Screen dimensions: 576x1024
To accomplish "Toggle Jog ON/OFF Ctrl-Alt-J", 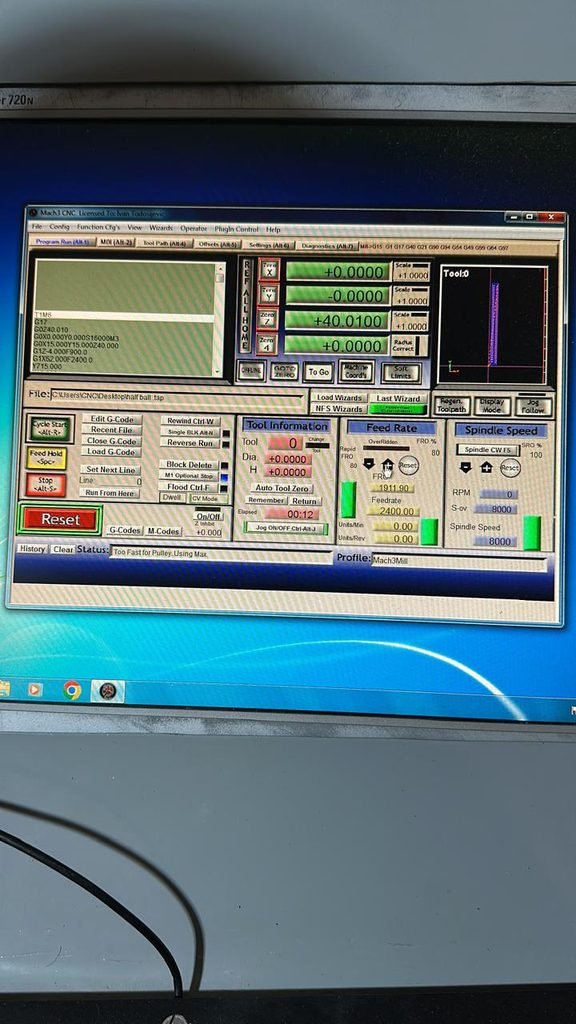I will (286, 528).
